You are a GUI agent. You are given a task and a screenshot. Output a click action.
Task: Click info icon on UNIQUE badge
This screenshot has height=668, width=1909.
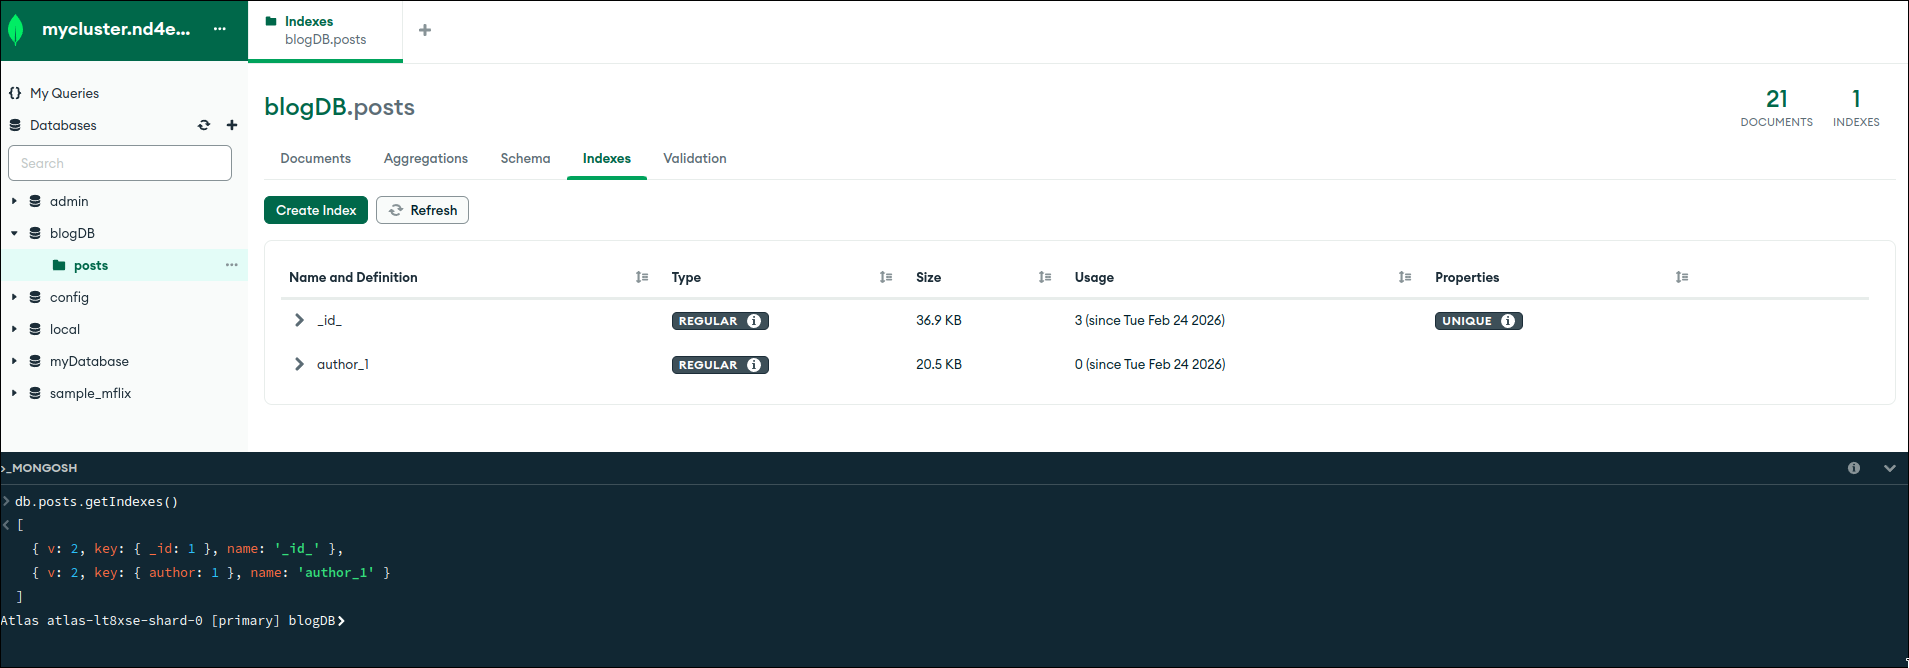click(x=1508, y=321)
